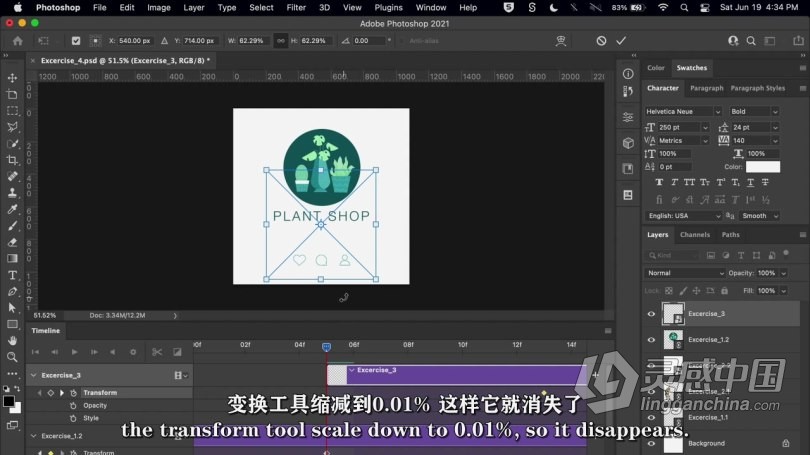Viewport: 810px width, 455px height.
Task: Open the Window menu
Action: tap(431, 8)
